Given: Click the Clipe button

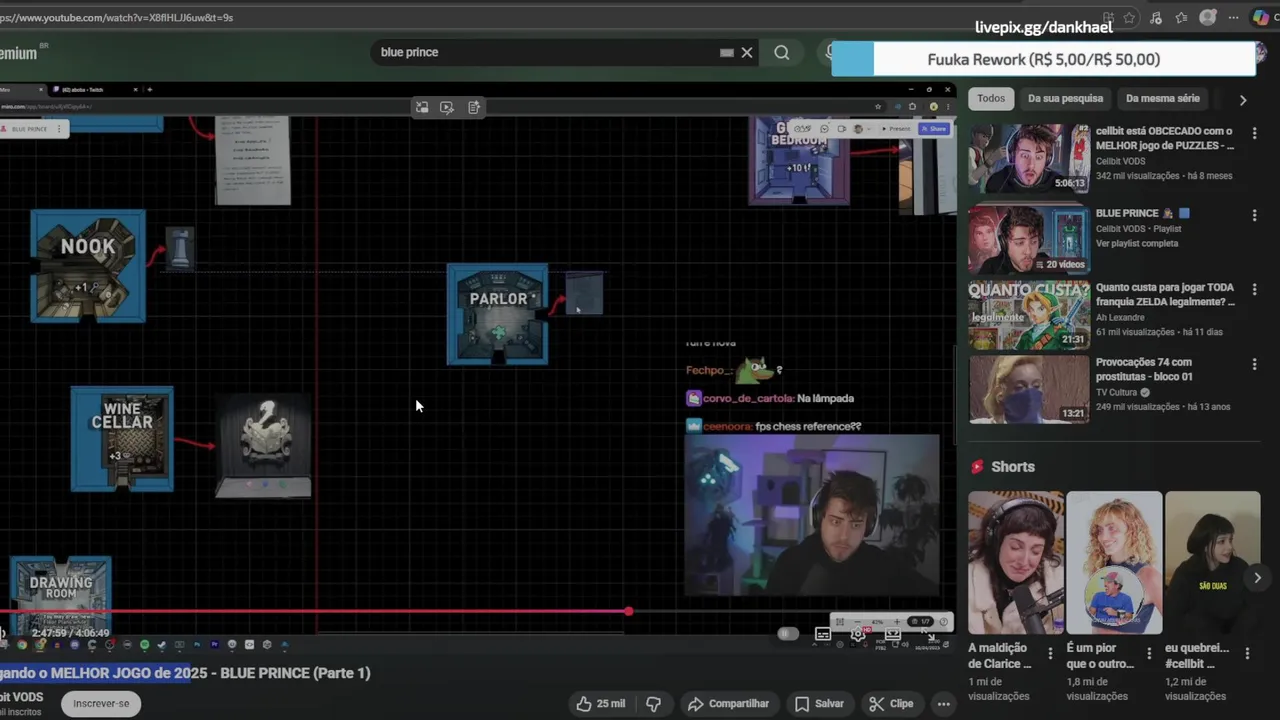Looking at the screenshot, I should click(x=891, y=704).
